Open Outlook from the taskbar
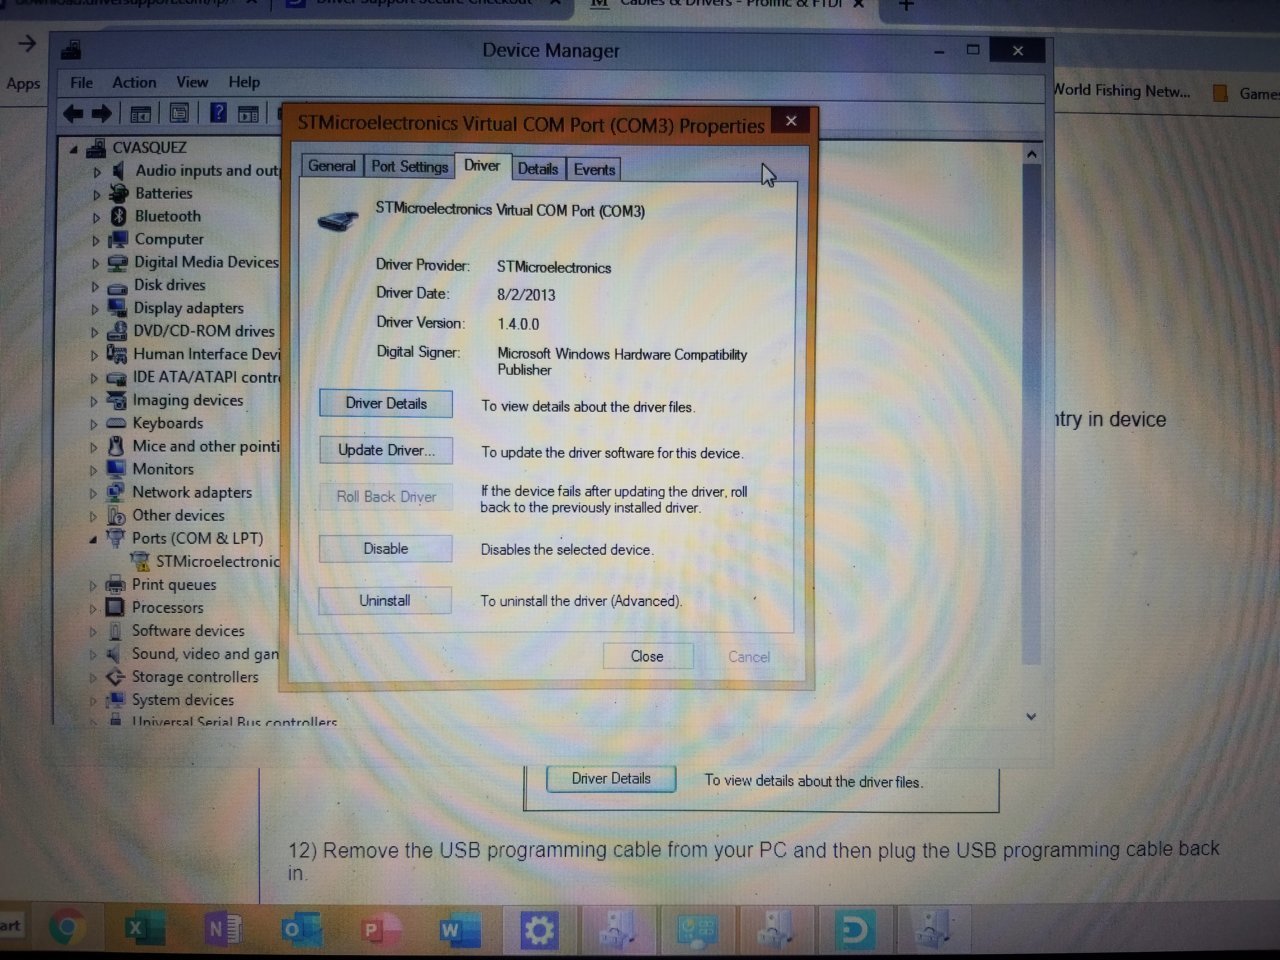Image resolution: width=1280 pixels, height=960 pixels. [300, 930]
